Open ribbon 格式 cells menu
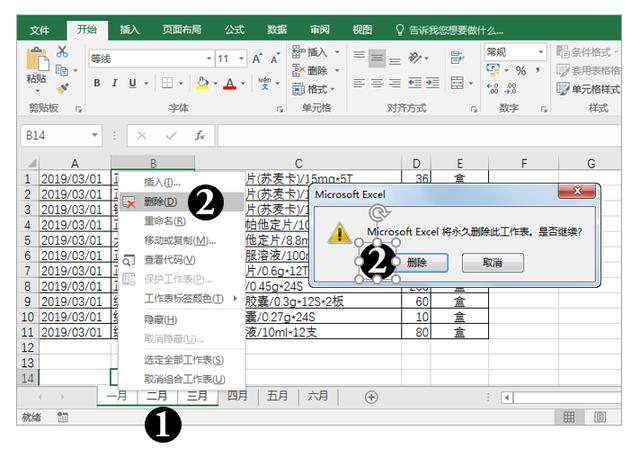This screenshot has height=449, width=640. point(313,89)
